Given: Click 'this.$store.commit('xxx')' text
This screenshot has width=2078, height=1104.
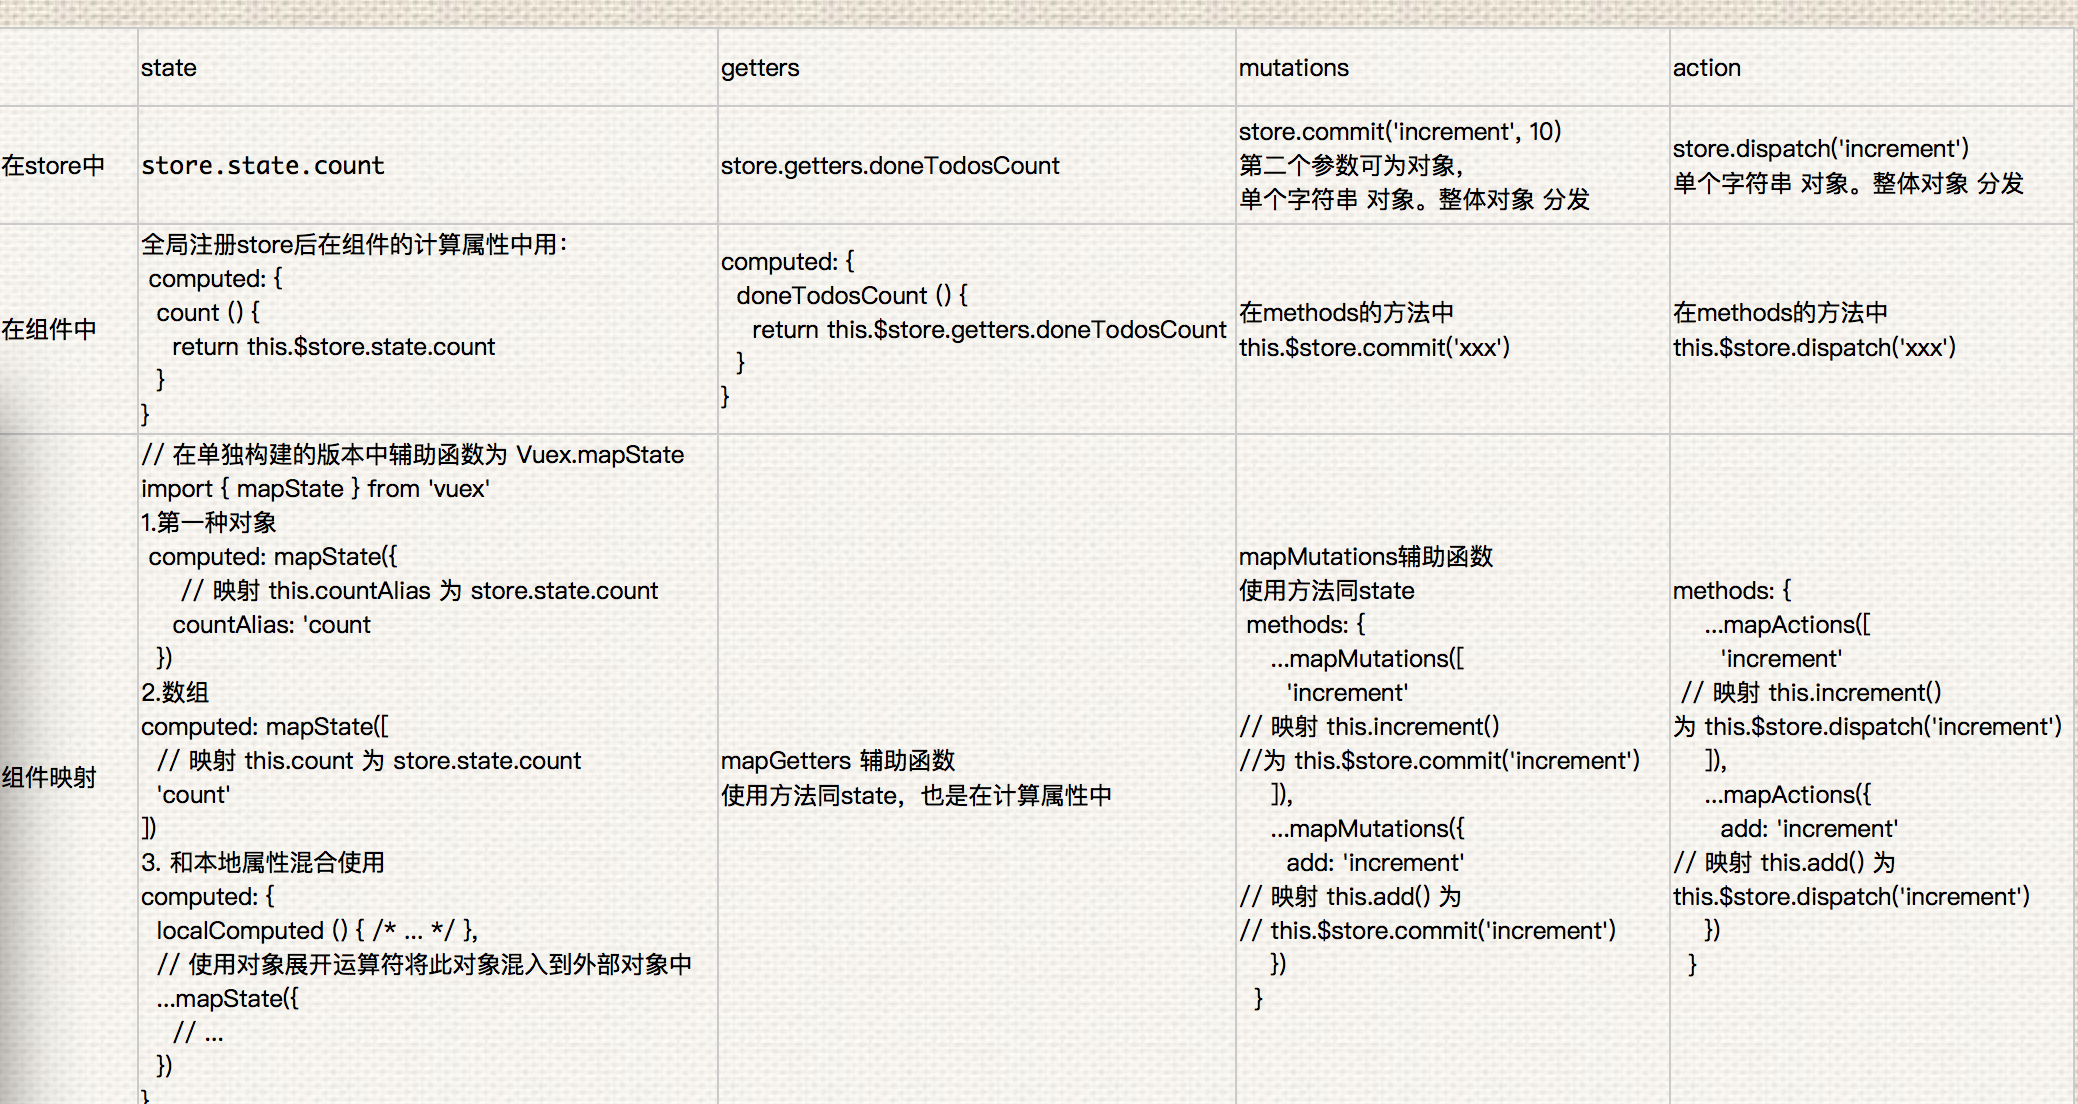Looking at the screenshot, I should (x=1374, y=348).
